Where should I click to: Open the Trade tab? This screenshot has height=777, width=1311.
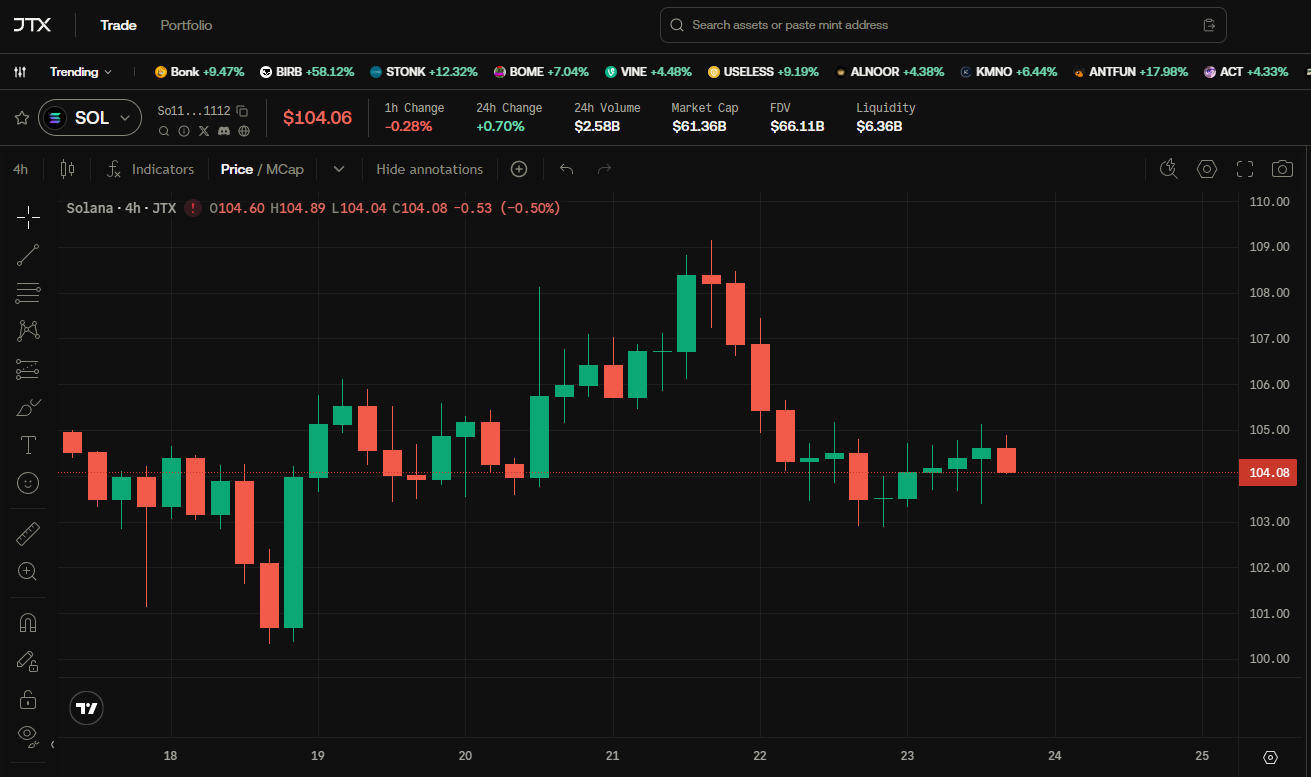(x=118, y=25)
